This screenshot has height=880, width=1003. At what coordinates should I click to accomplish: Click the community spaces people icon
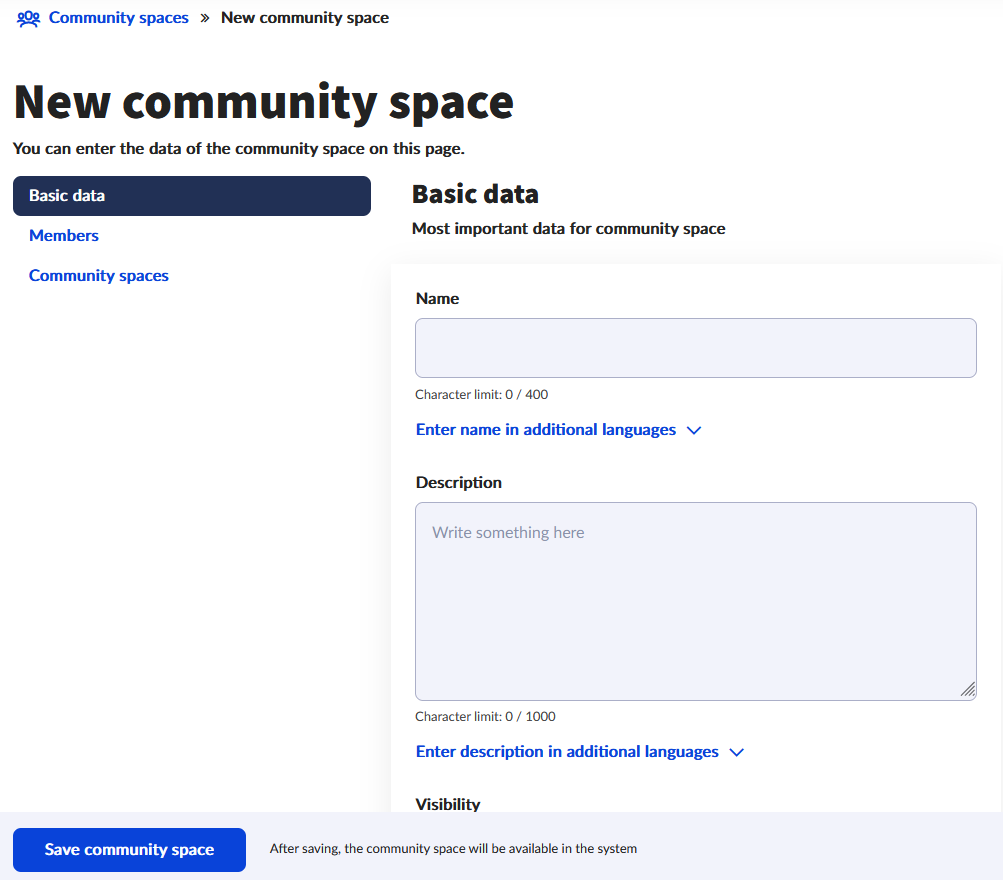(x=28, y=18)
